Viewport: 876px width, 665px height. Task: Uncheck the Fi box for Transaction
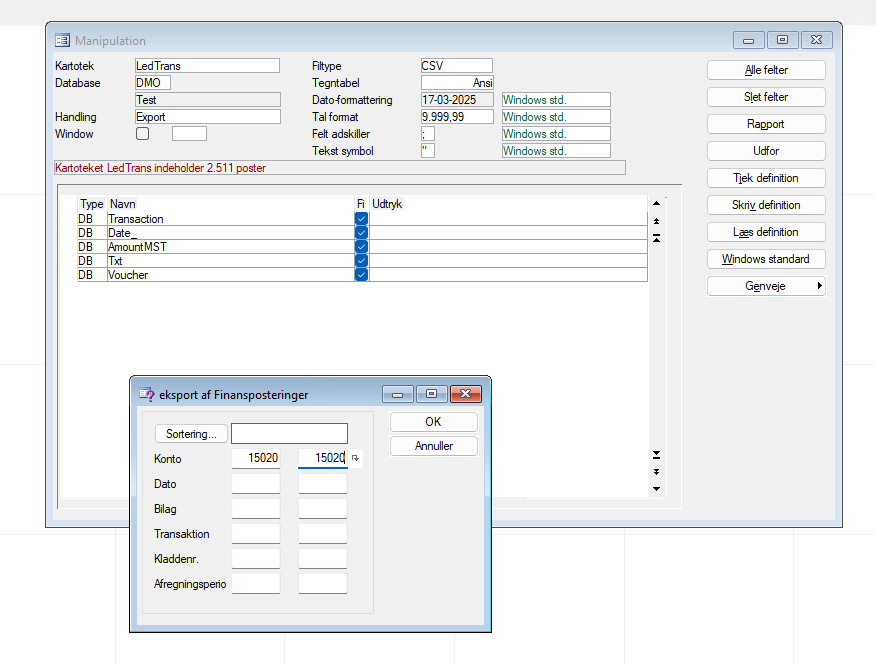(x=361, y=218)
